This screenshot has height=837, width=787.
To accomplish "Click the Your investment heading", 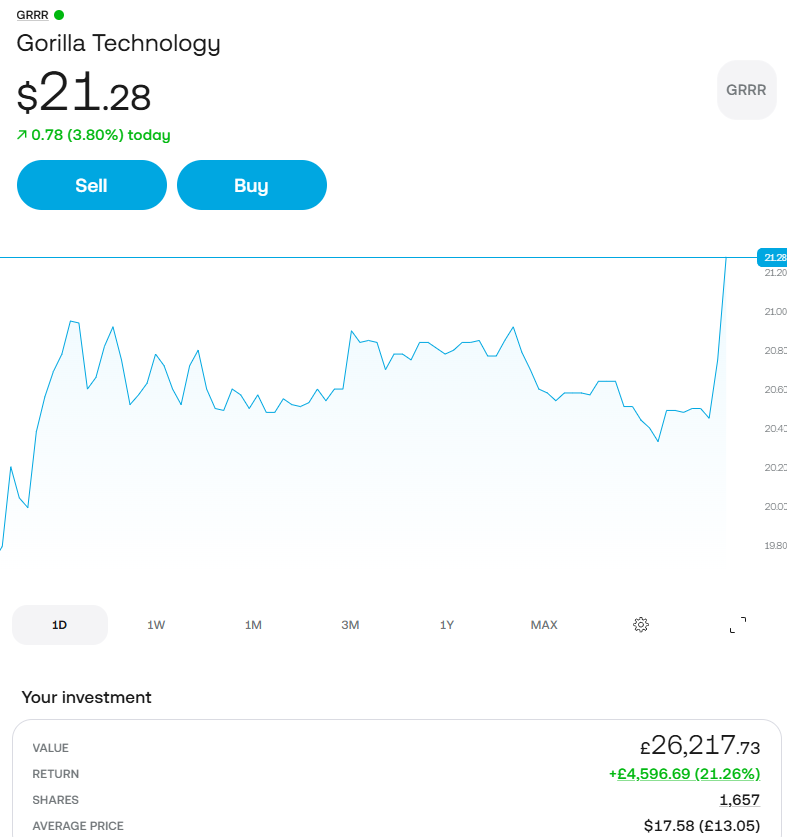I will click(x=86, y=697).
